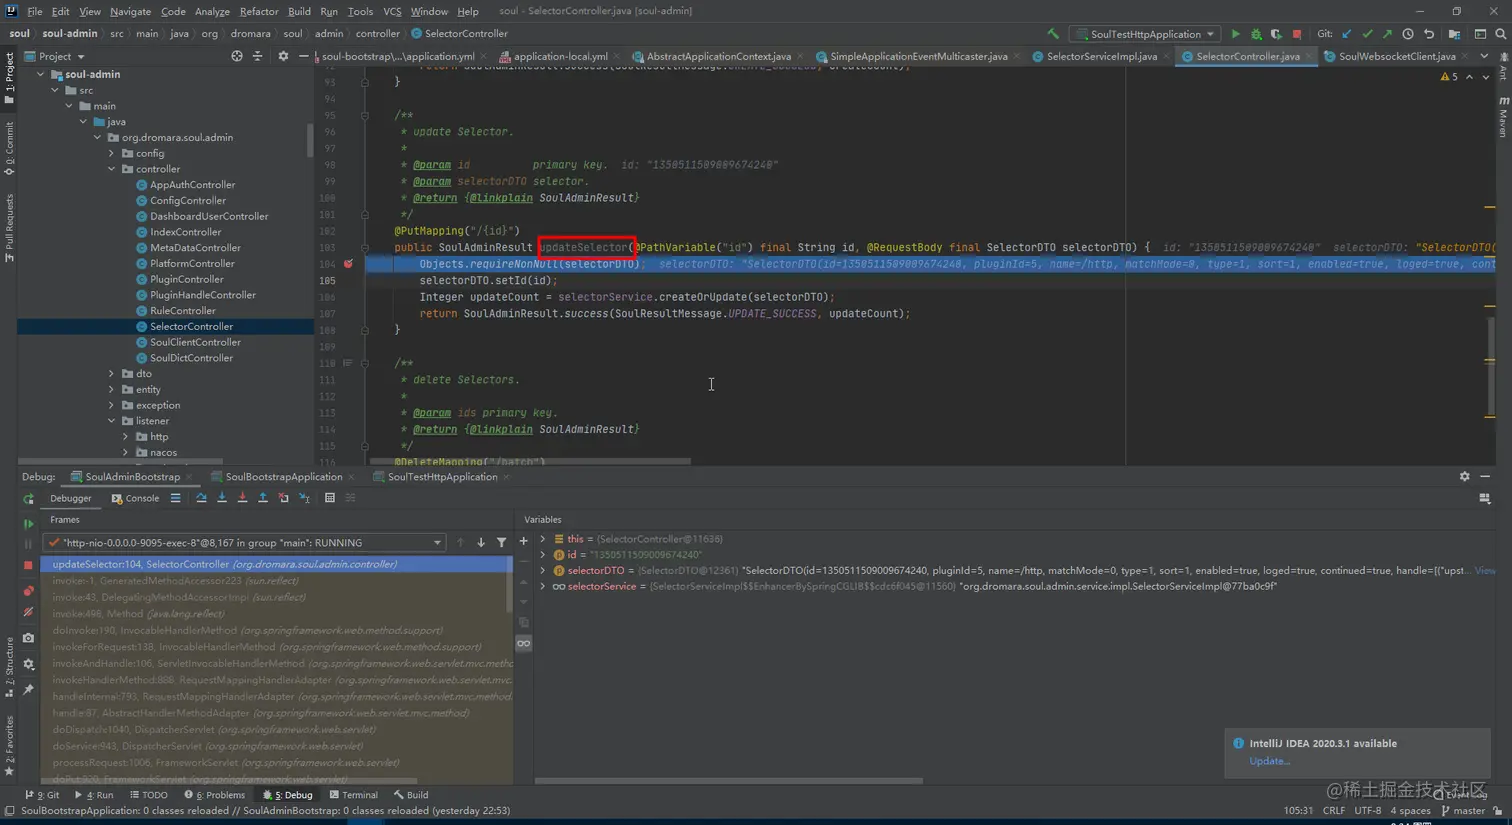The width and height of the screenshot is (1512, 825).
Task: Toggle the breakpoint on line 104
Action: pyautogui.click(x=348, y=264)
